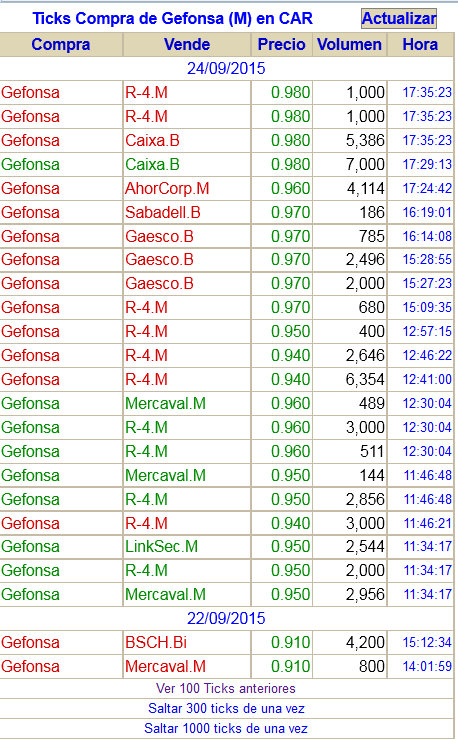This screenshot has height=740, width=458.
Task: Click the time 15:09:35
Action: (x=427, y=307)
